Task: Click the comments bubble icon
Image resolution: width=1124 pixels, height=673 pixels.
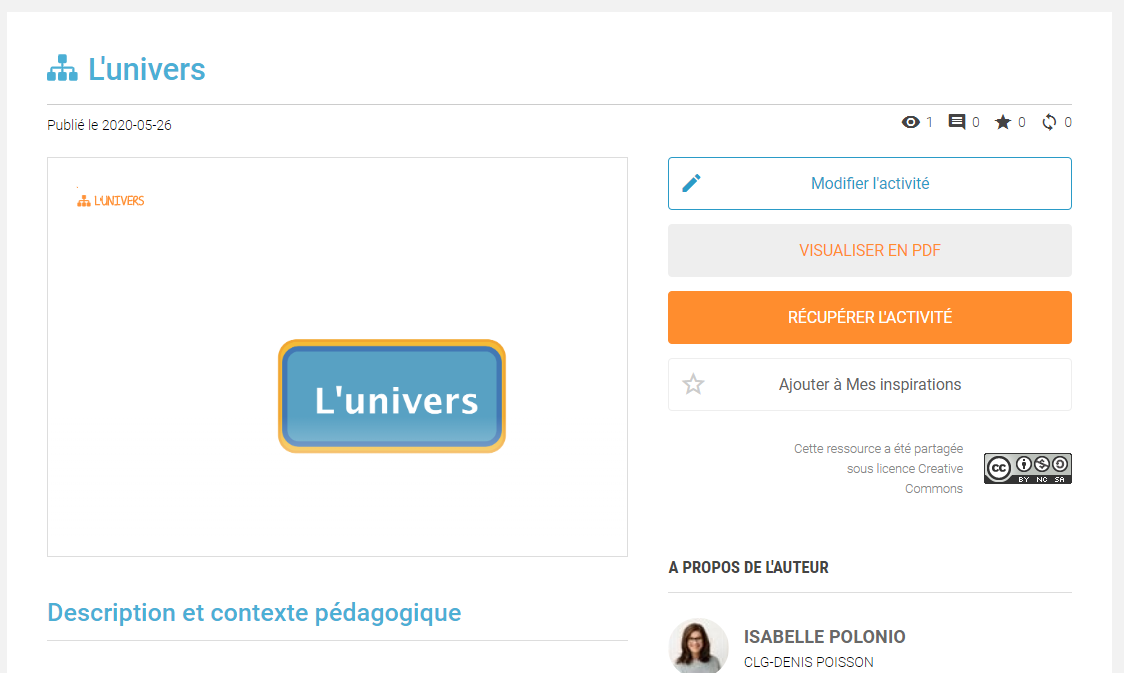Action: coord(956,122)
